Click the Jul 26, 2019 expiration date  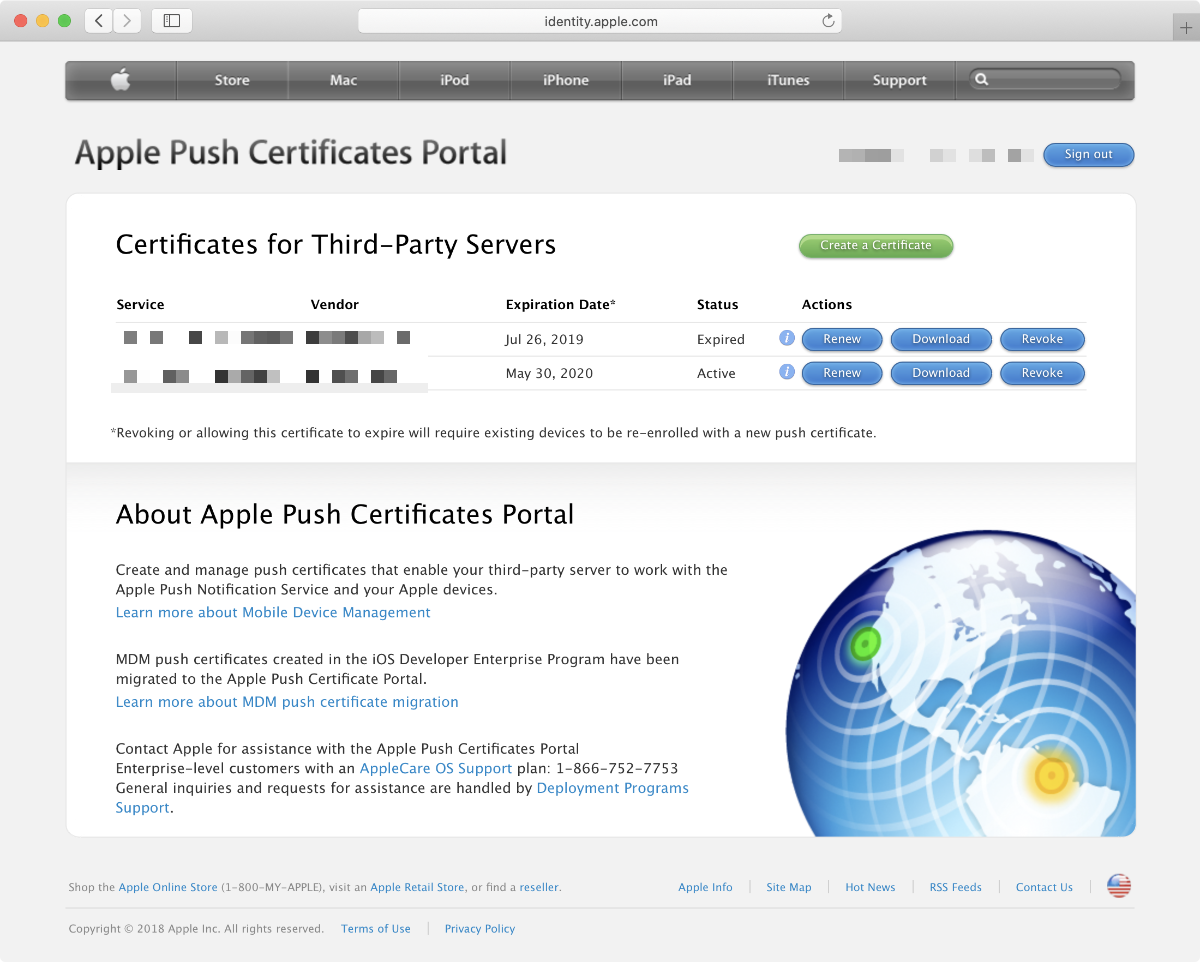544,339
